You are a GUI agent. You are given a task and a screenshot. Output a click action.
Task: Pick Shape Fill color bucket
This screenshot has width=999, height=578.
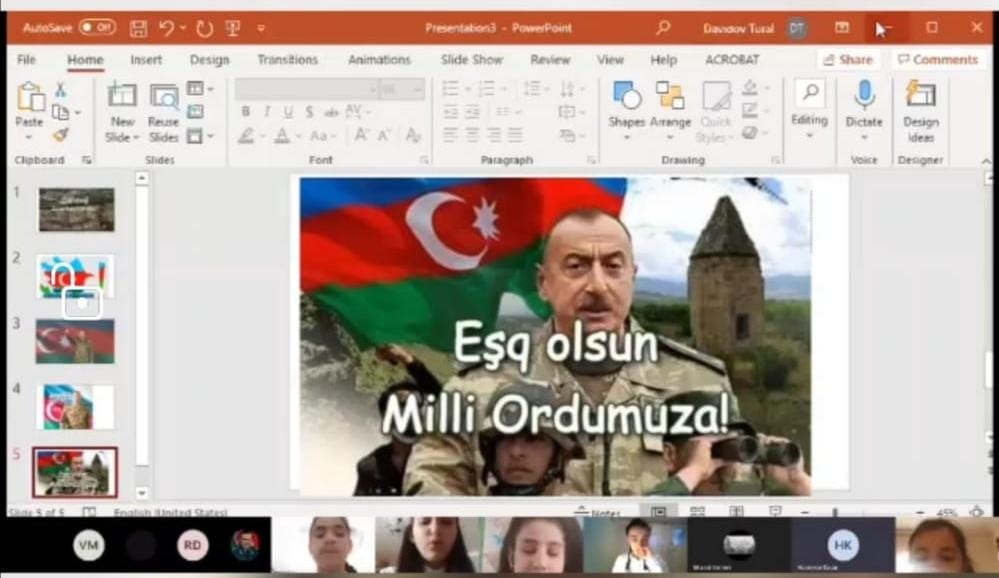coord(751,88)
